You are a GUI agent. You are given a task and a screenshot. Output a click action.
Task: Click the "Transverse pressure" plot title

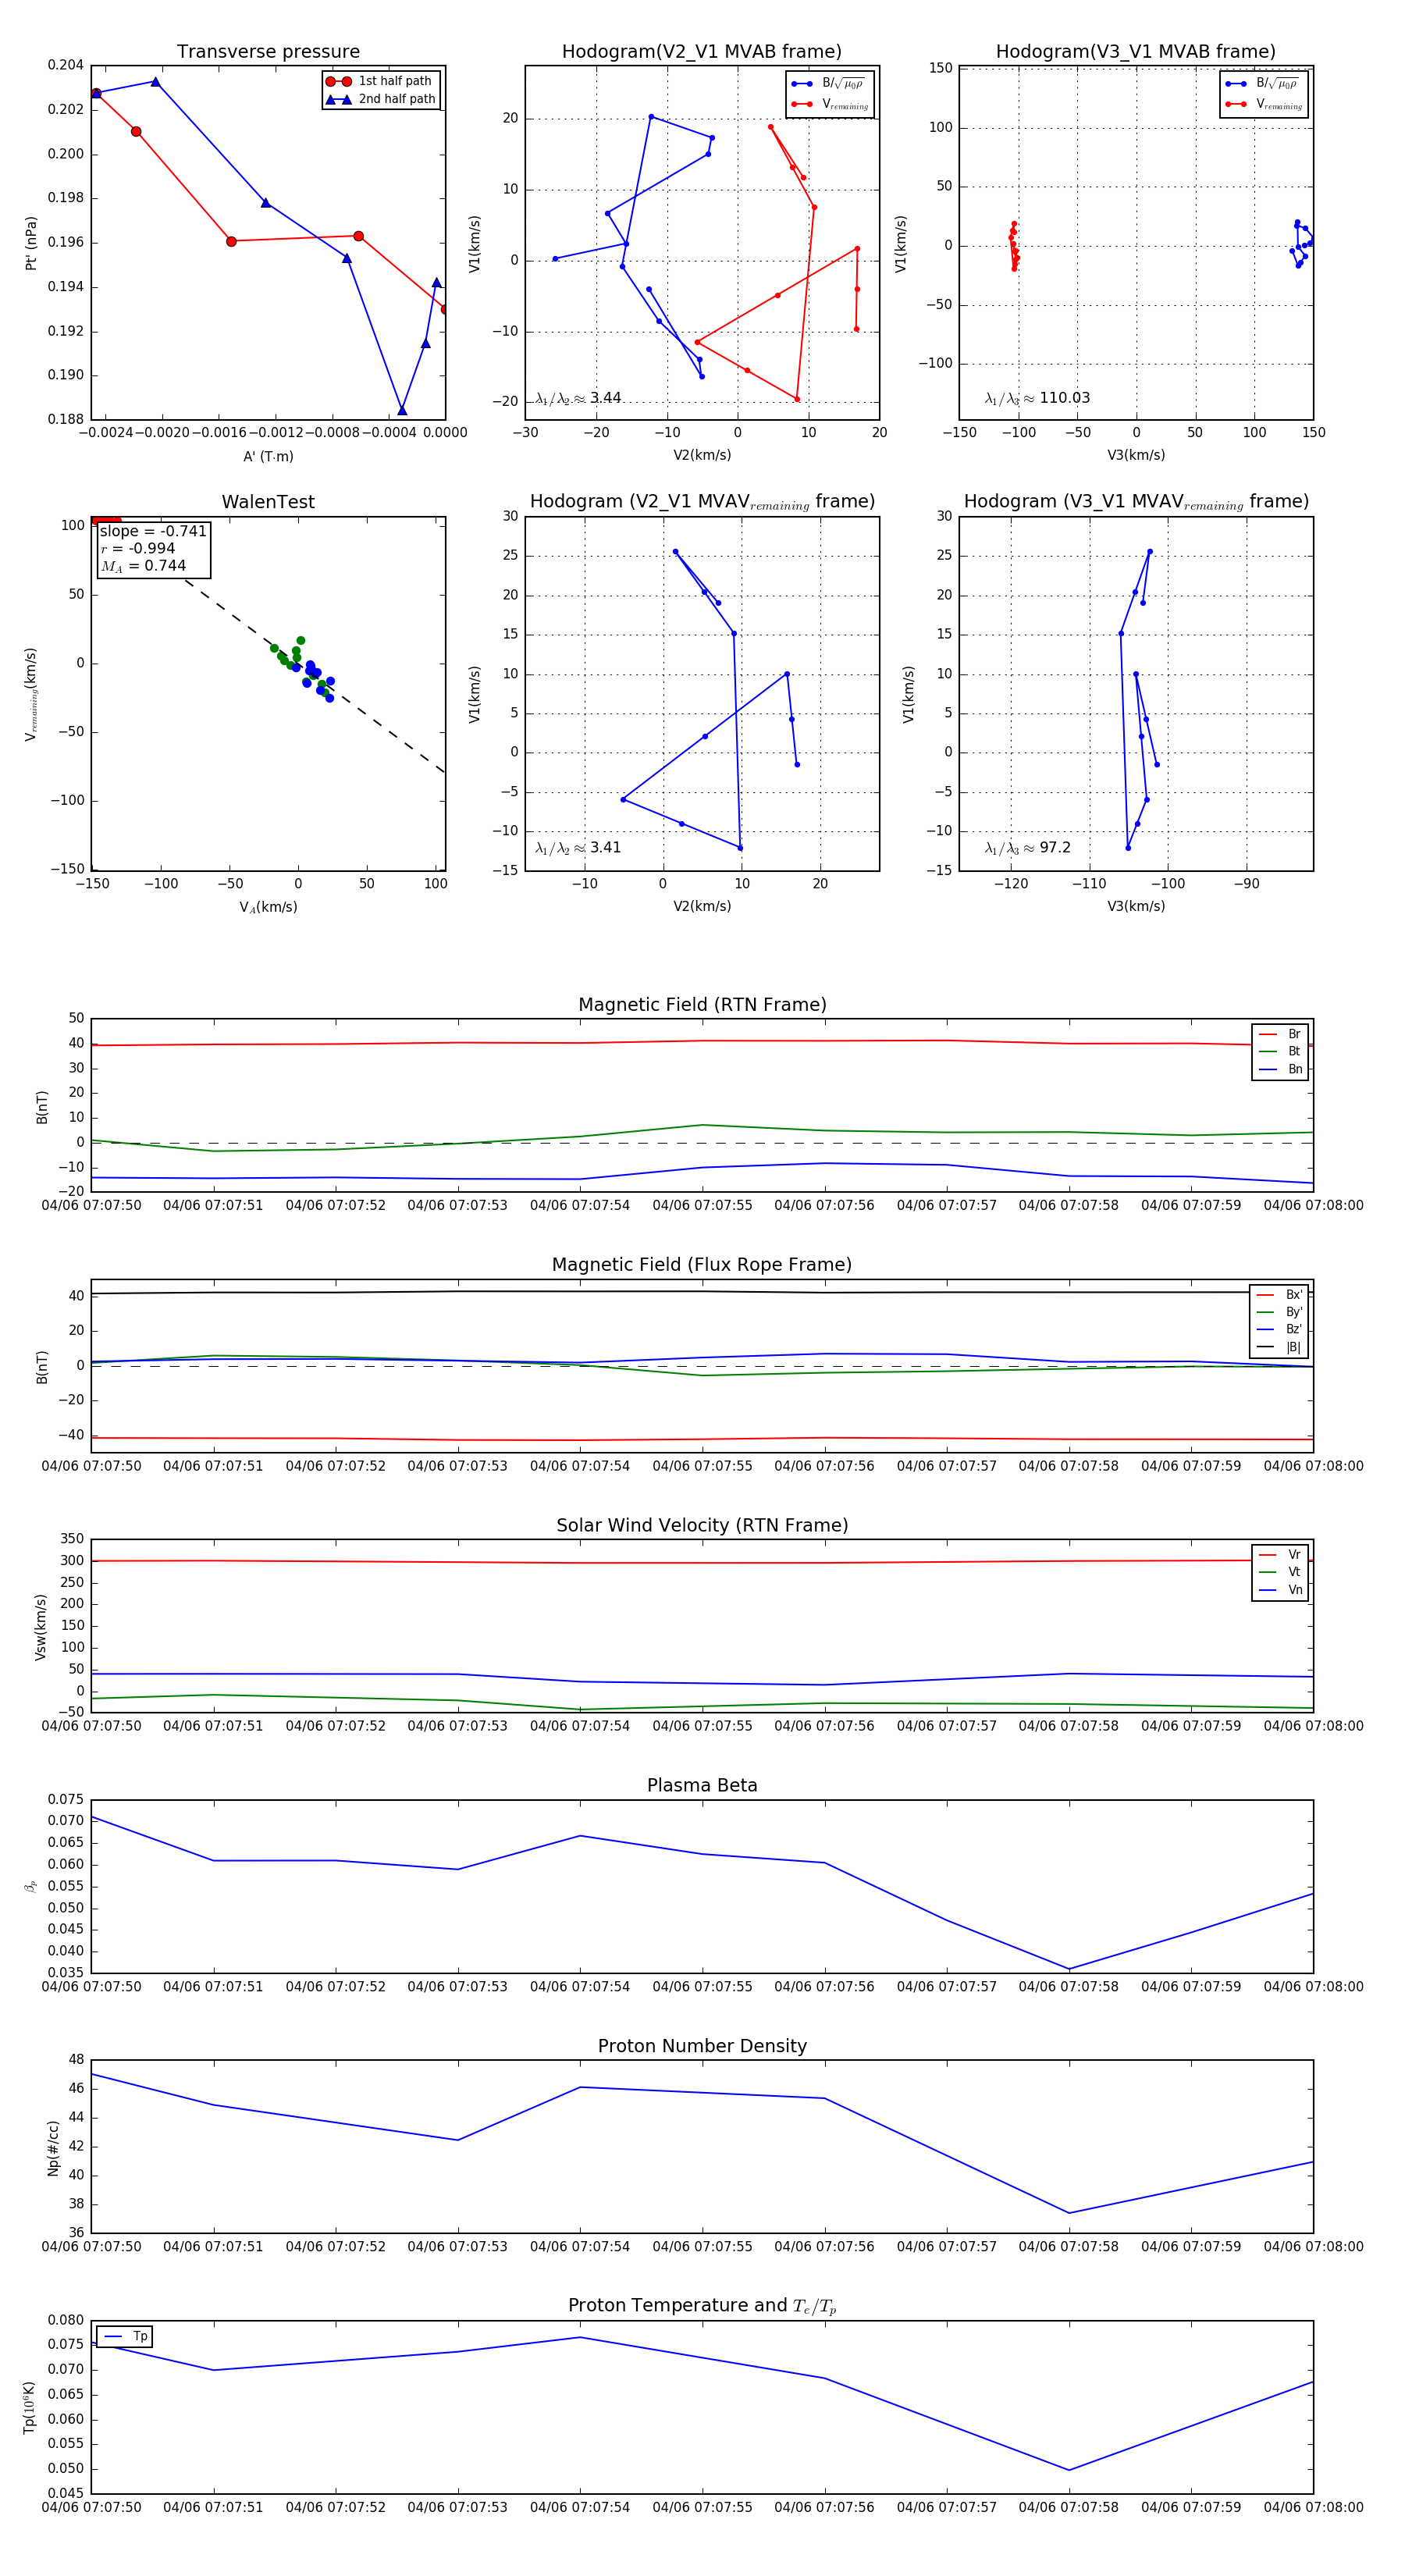(x=268, y=52)
